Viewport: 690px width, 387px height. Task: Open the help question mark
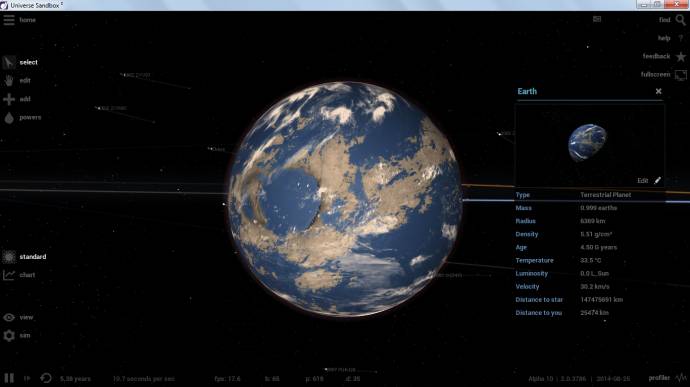[x=681, y=38]
